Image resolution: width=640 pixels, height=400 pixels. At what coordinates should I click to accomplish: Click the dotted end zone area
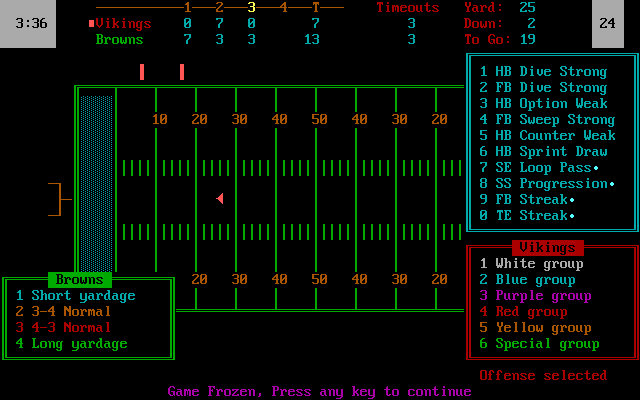(x=96, y=184)
